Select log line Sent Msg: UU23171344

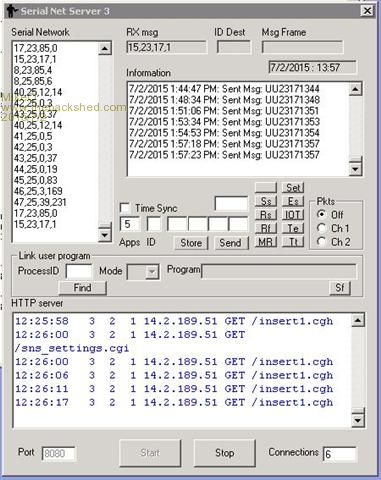click(x=224, y=89)
